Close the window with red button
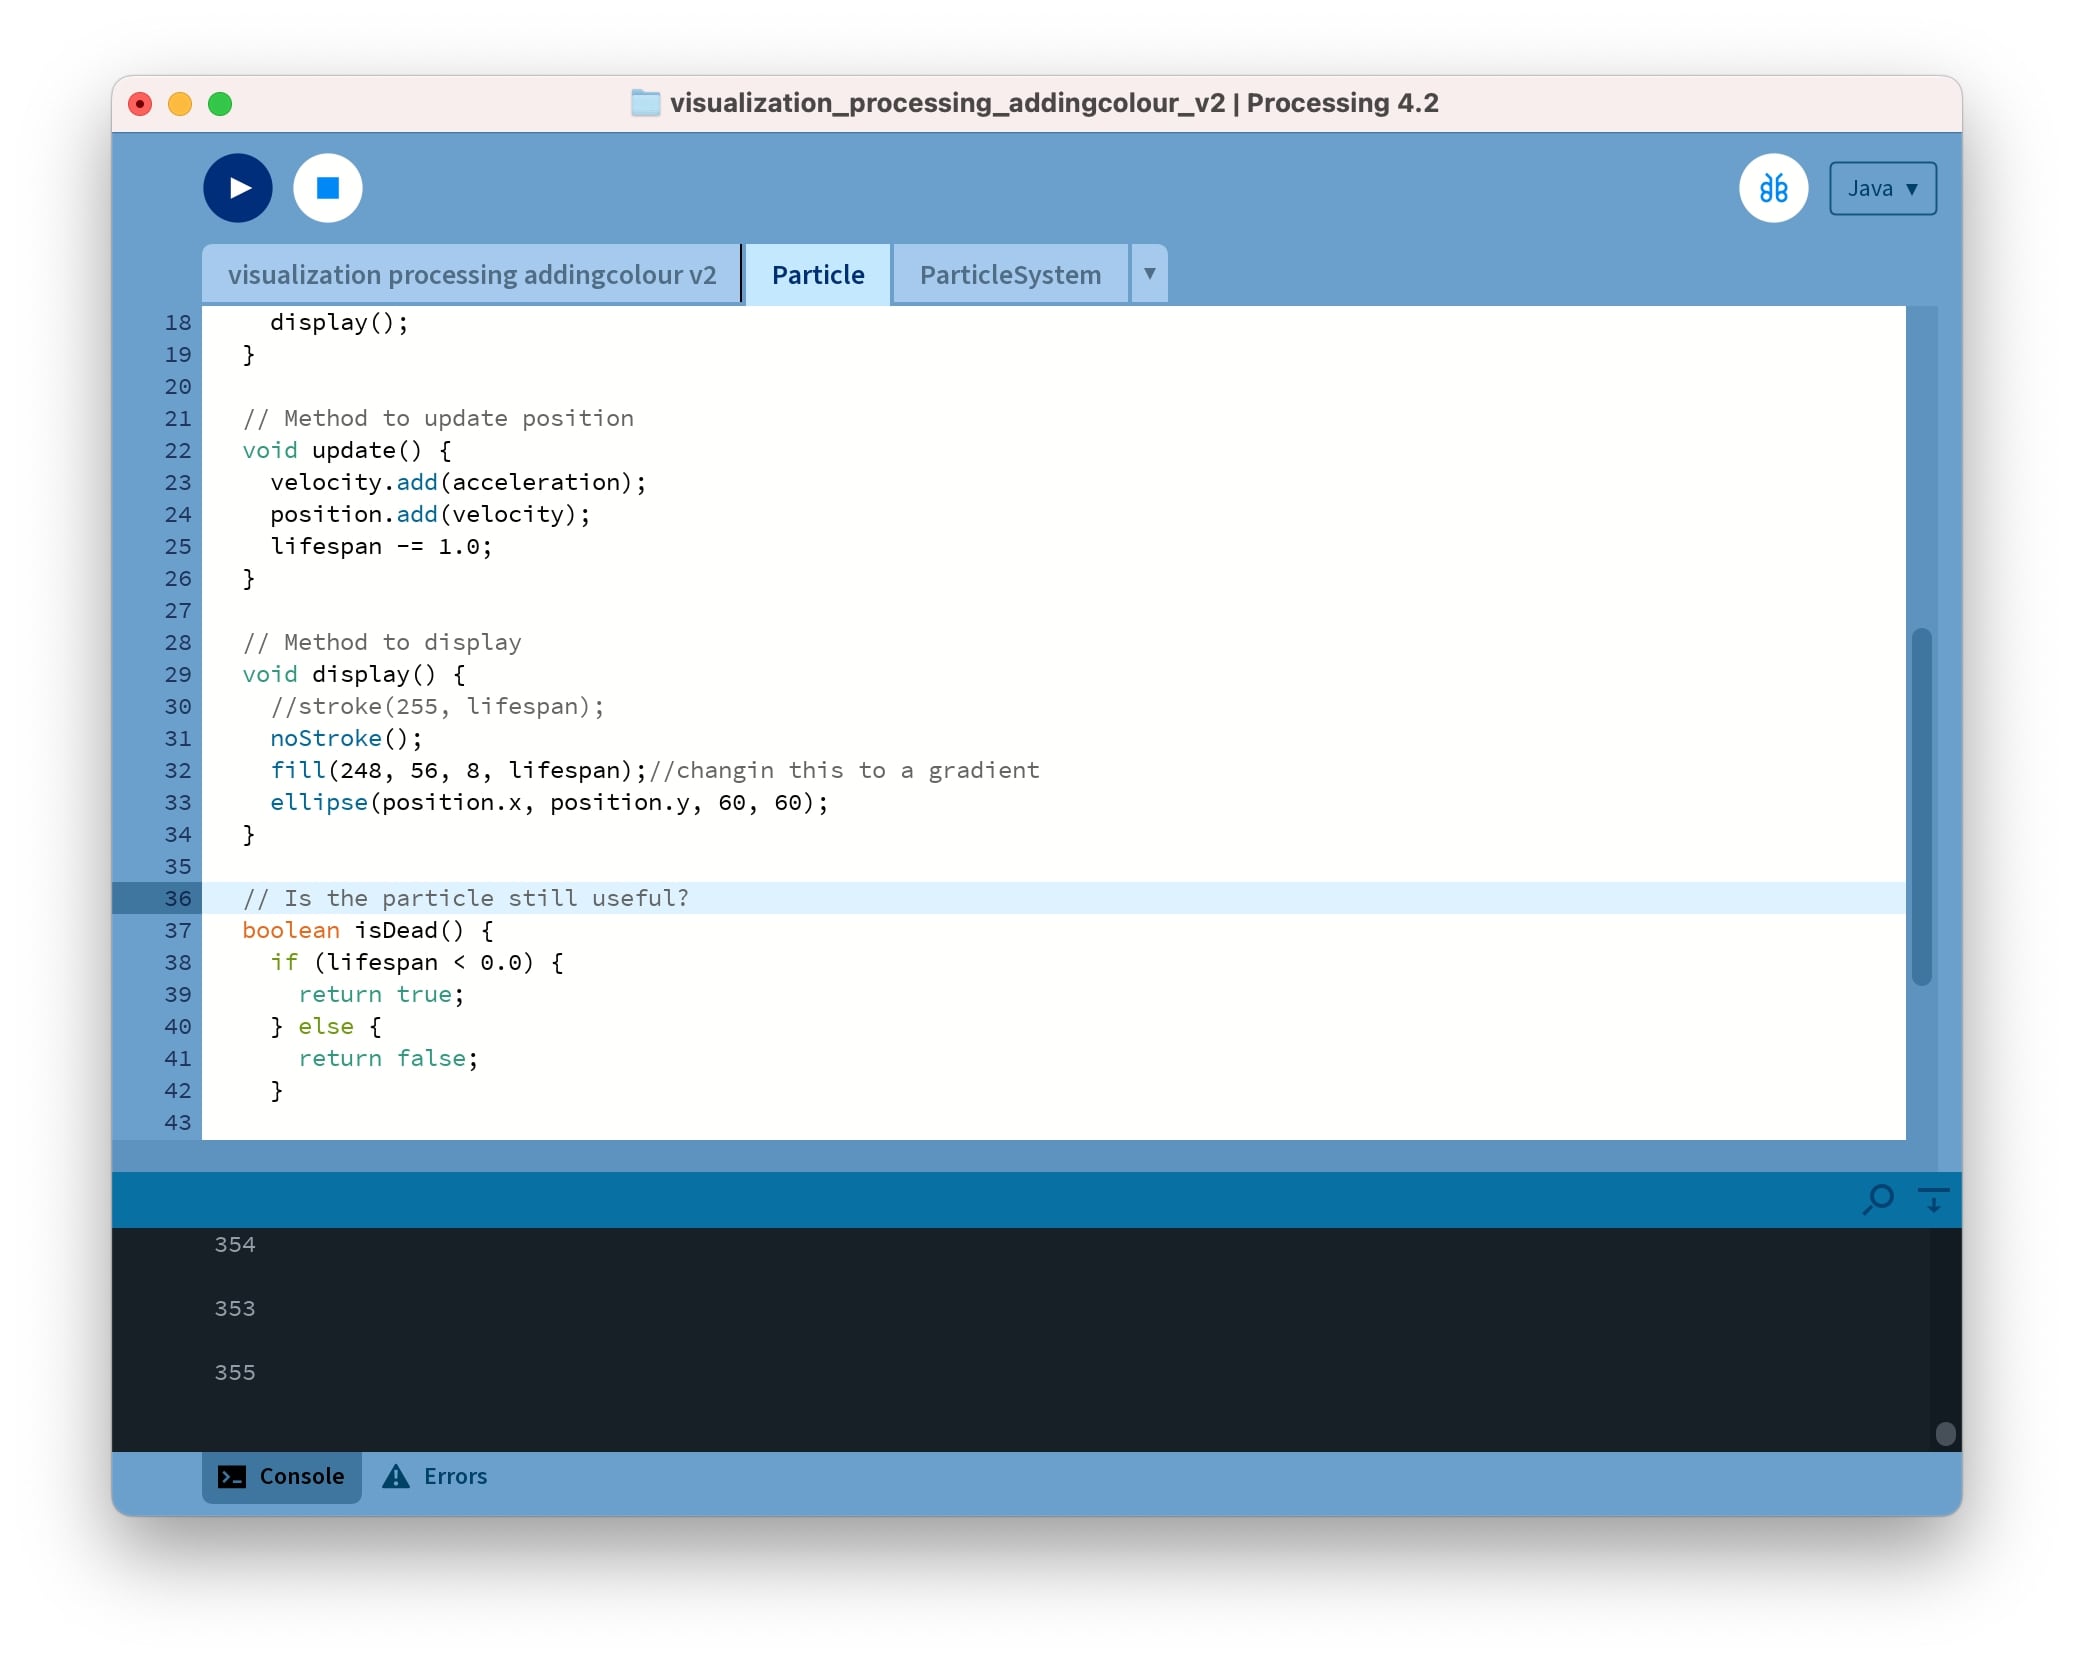Screen dimensions: 2074x1664 (140, 104)
